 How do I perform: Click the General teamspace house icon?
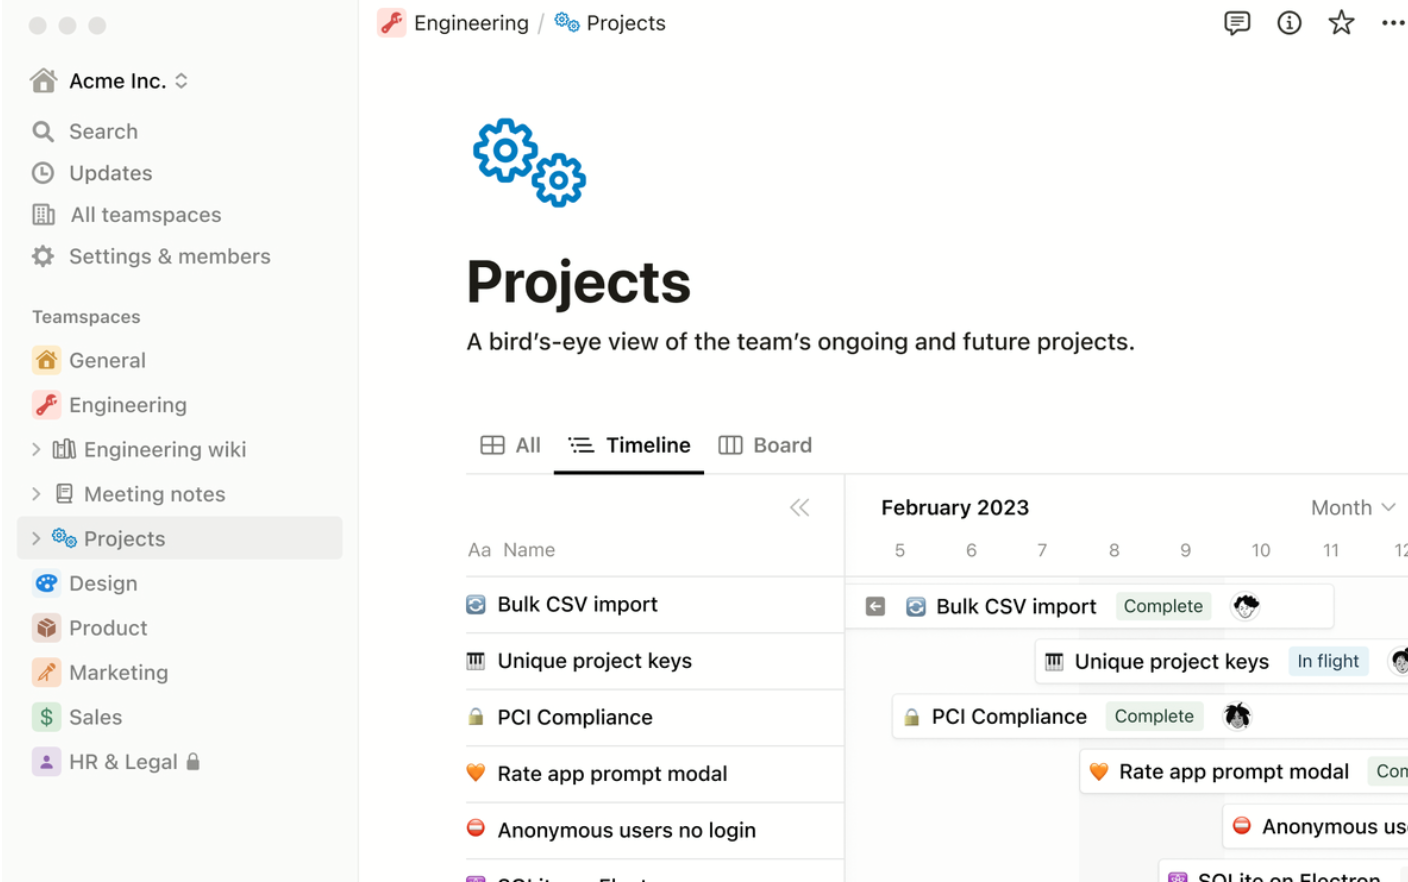46,360
